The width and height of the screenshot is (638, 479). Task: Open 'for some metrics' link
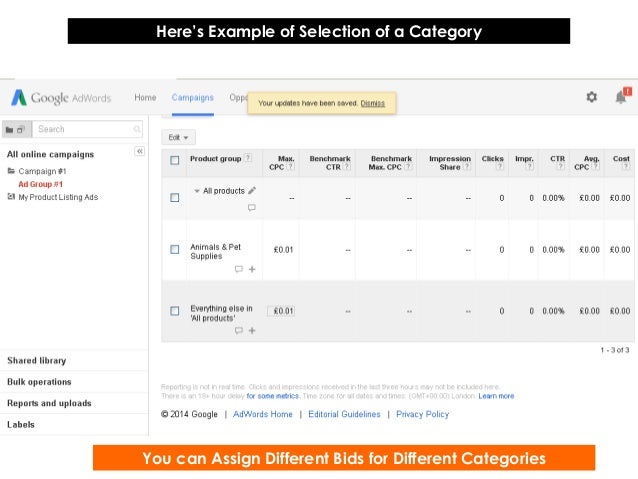tap(273, 396)
